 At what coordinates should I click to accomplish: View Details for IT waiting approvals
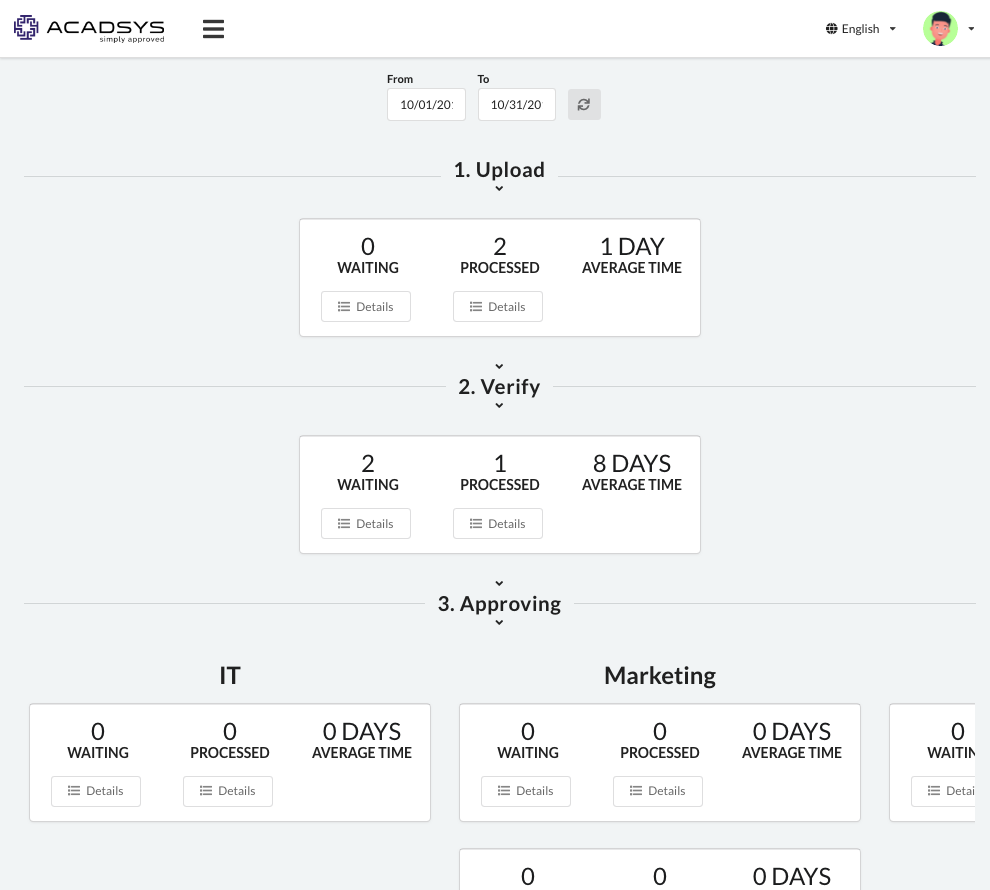[x=96, y=791]
